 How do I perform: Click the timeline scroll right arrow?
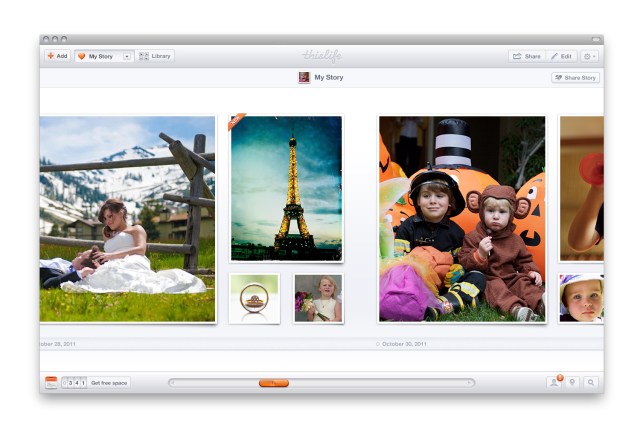470,383
